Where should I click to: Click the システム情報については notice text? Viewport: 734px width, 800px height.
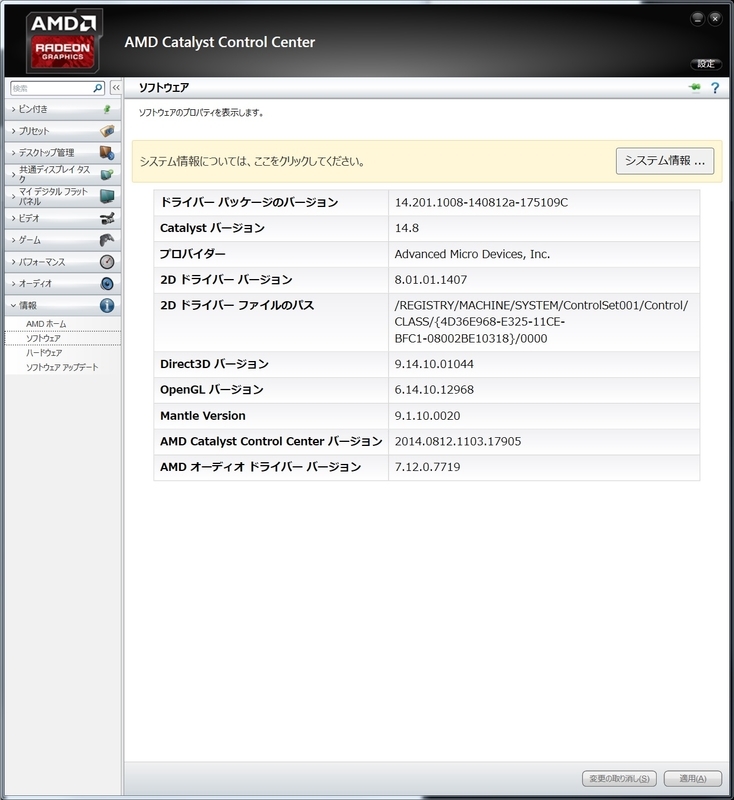(252, 162)
